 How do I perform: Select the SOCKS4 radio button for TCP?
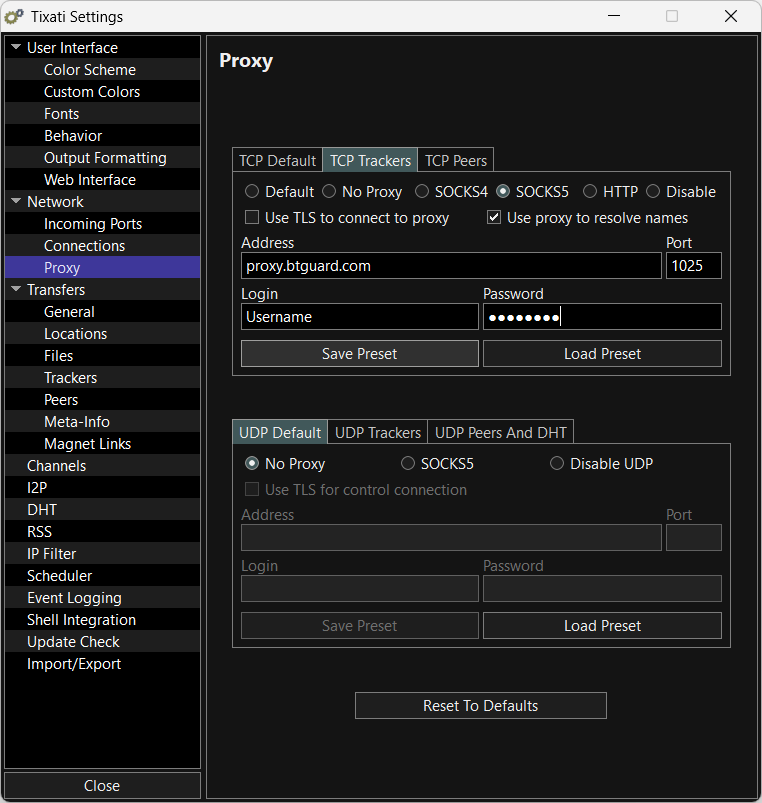point(422,192)
